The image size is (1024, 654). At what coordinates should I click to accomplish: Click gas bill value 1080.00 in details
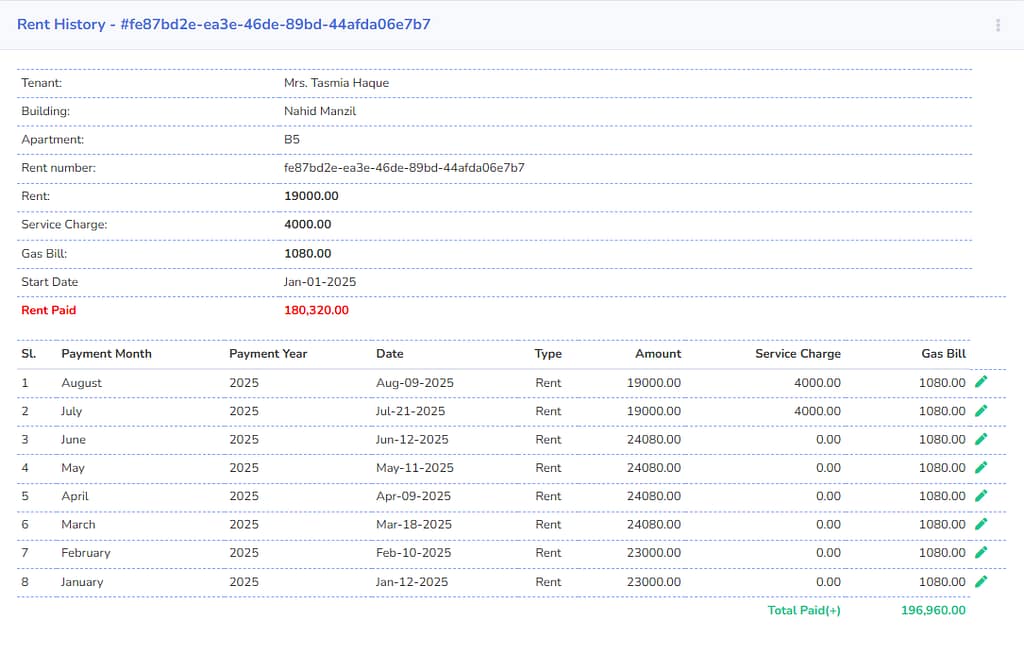point(308,253)
